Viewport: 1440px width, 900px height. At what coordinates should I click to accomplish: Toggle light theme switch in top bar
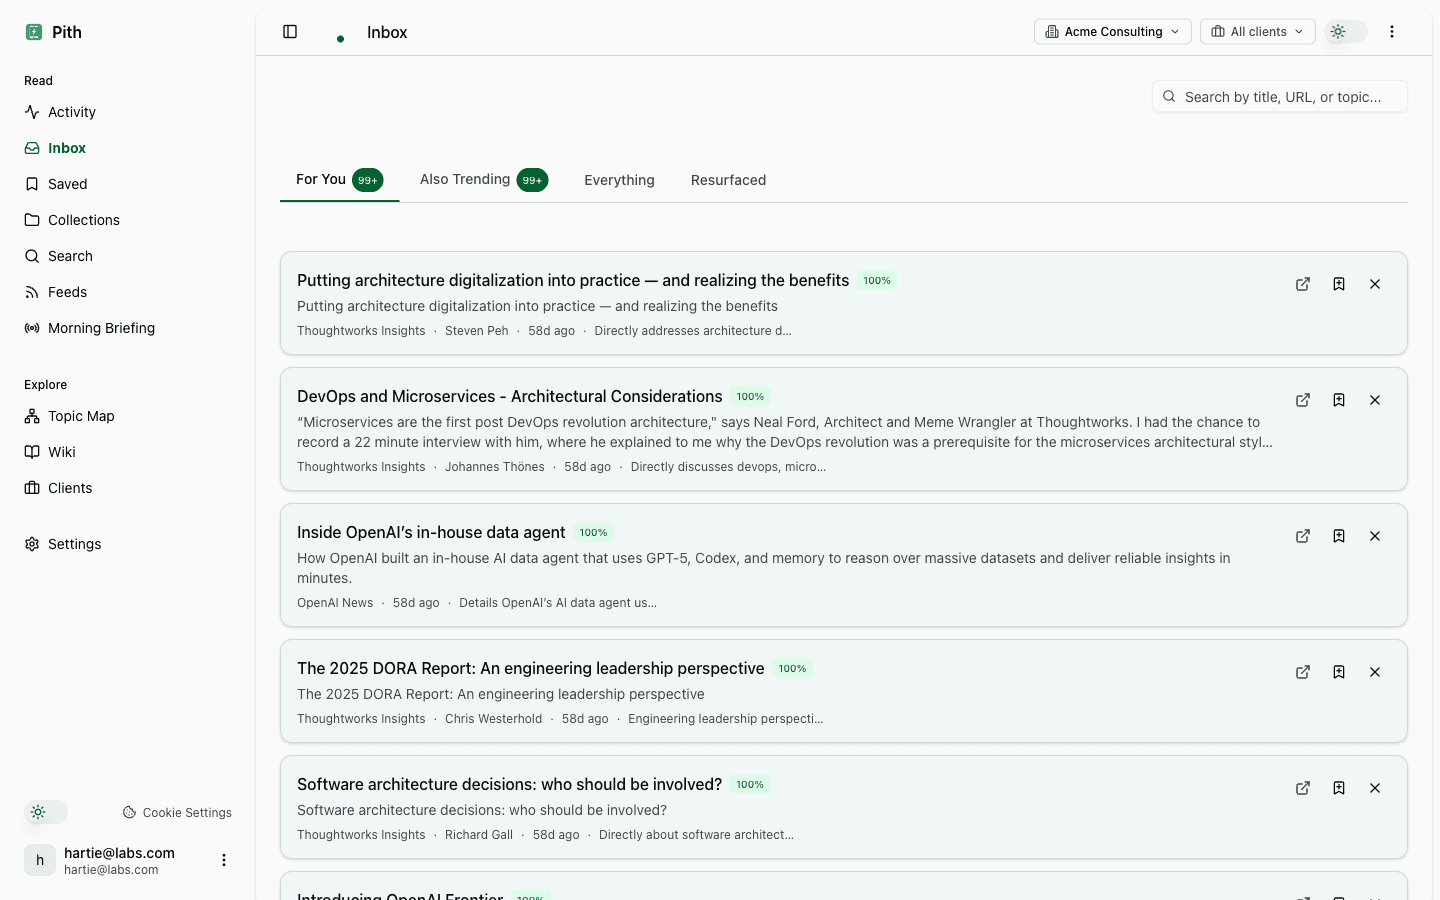(1346, 32)
